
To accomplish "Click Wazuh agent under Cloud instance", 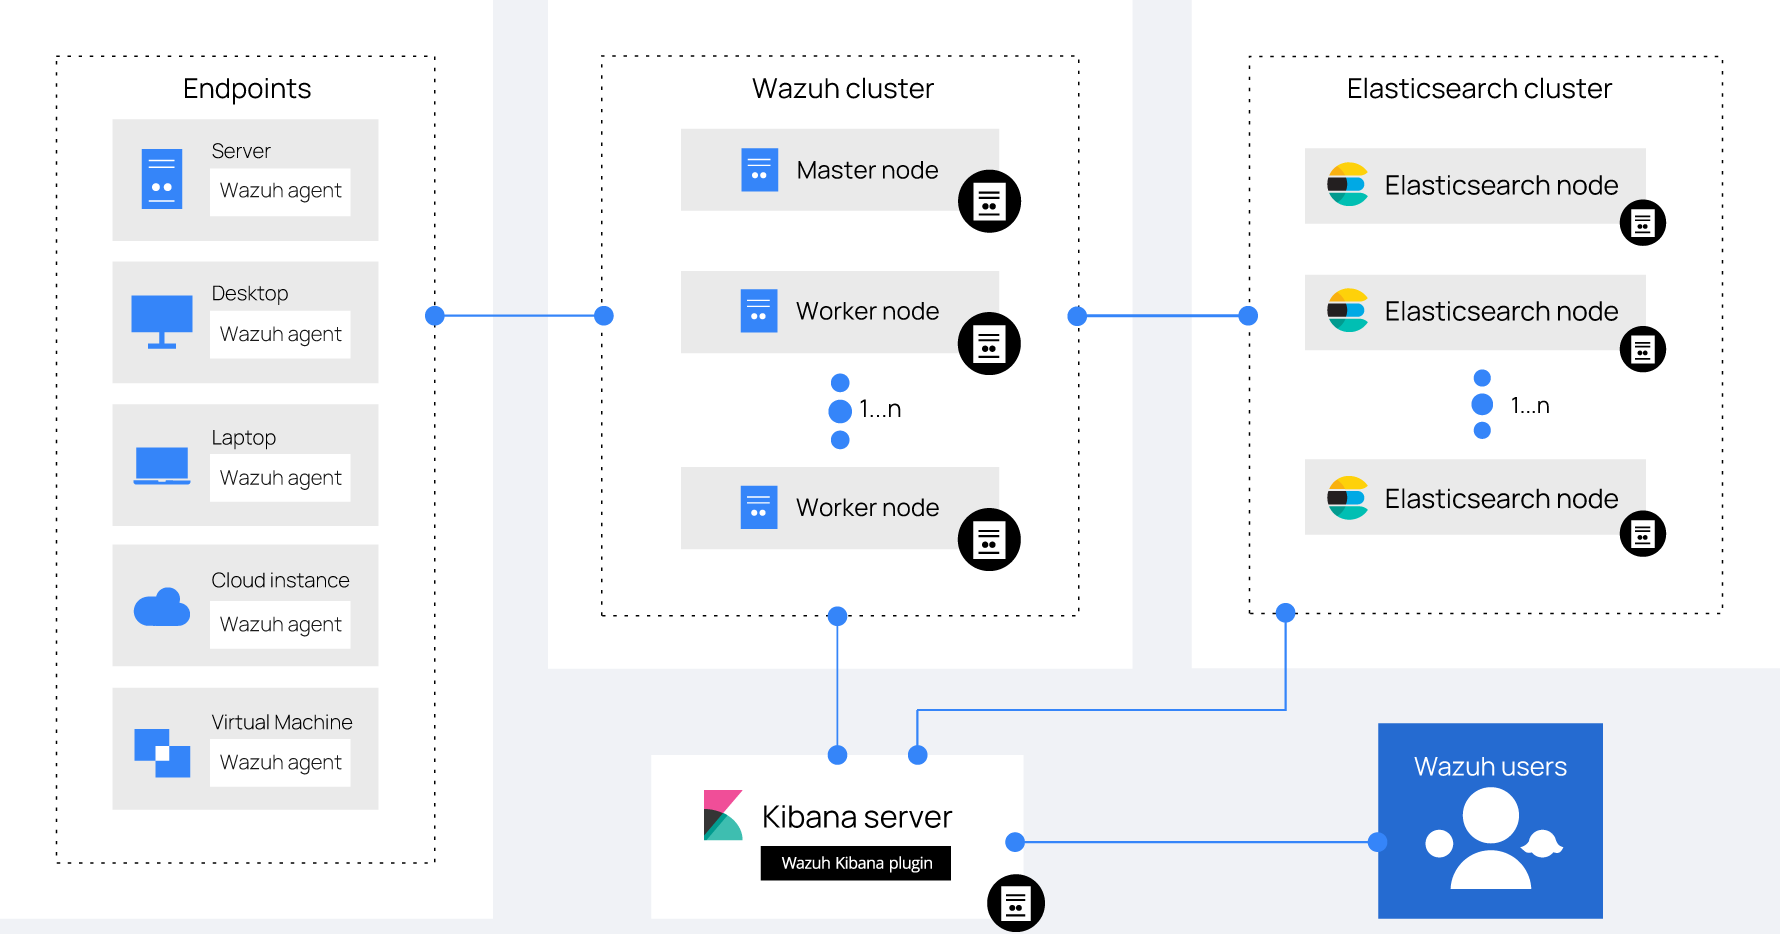I will click(x=280, y=624).
